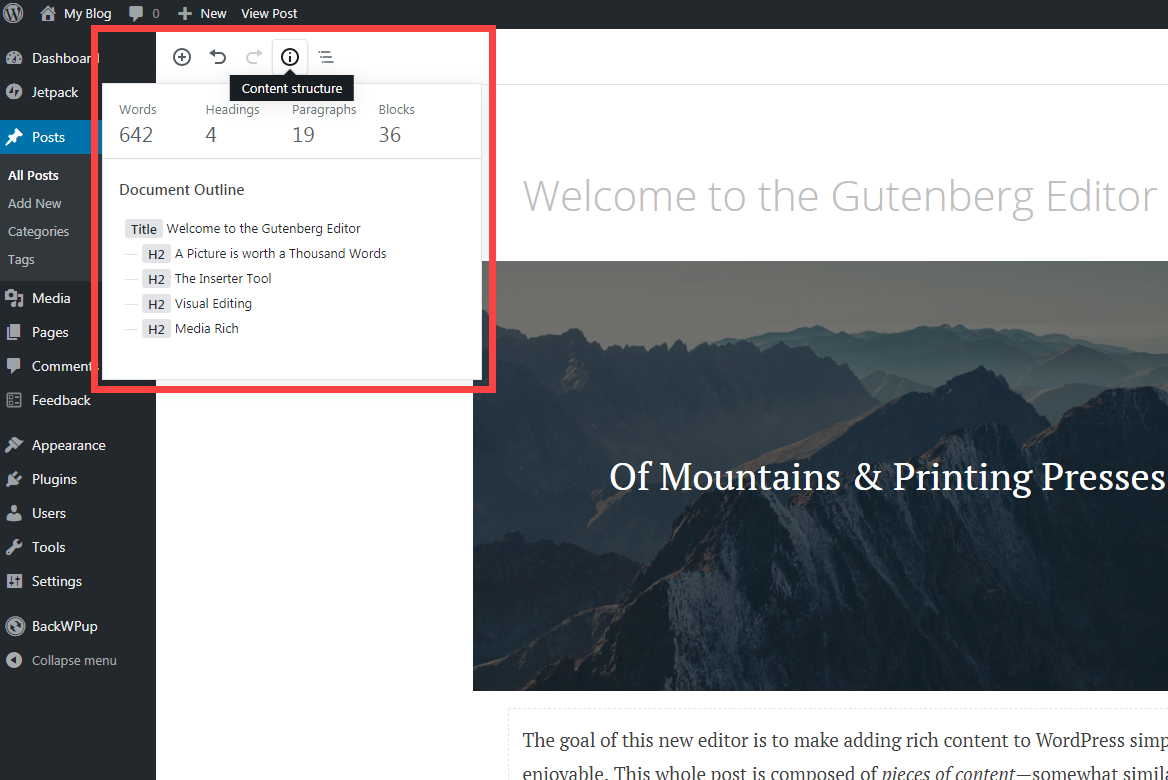Open Feedback menu

[61, 400]
